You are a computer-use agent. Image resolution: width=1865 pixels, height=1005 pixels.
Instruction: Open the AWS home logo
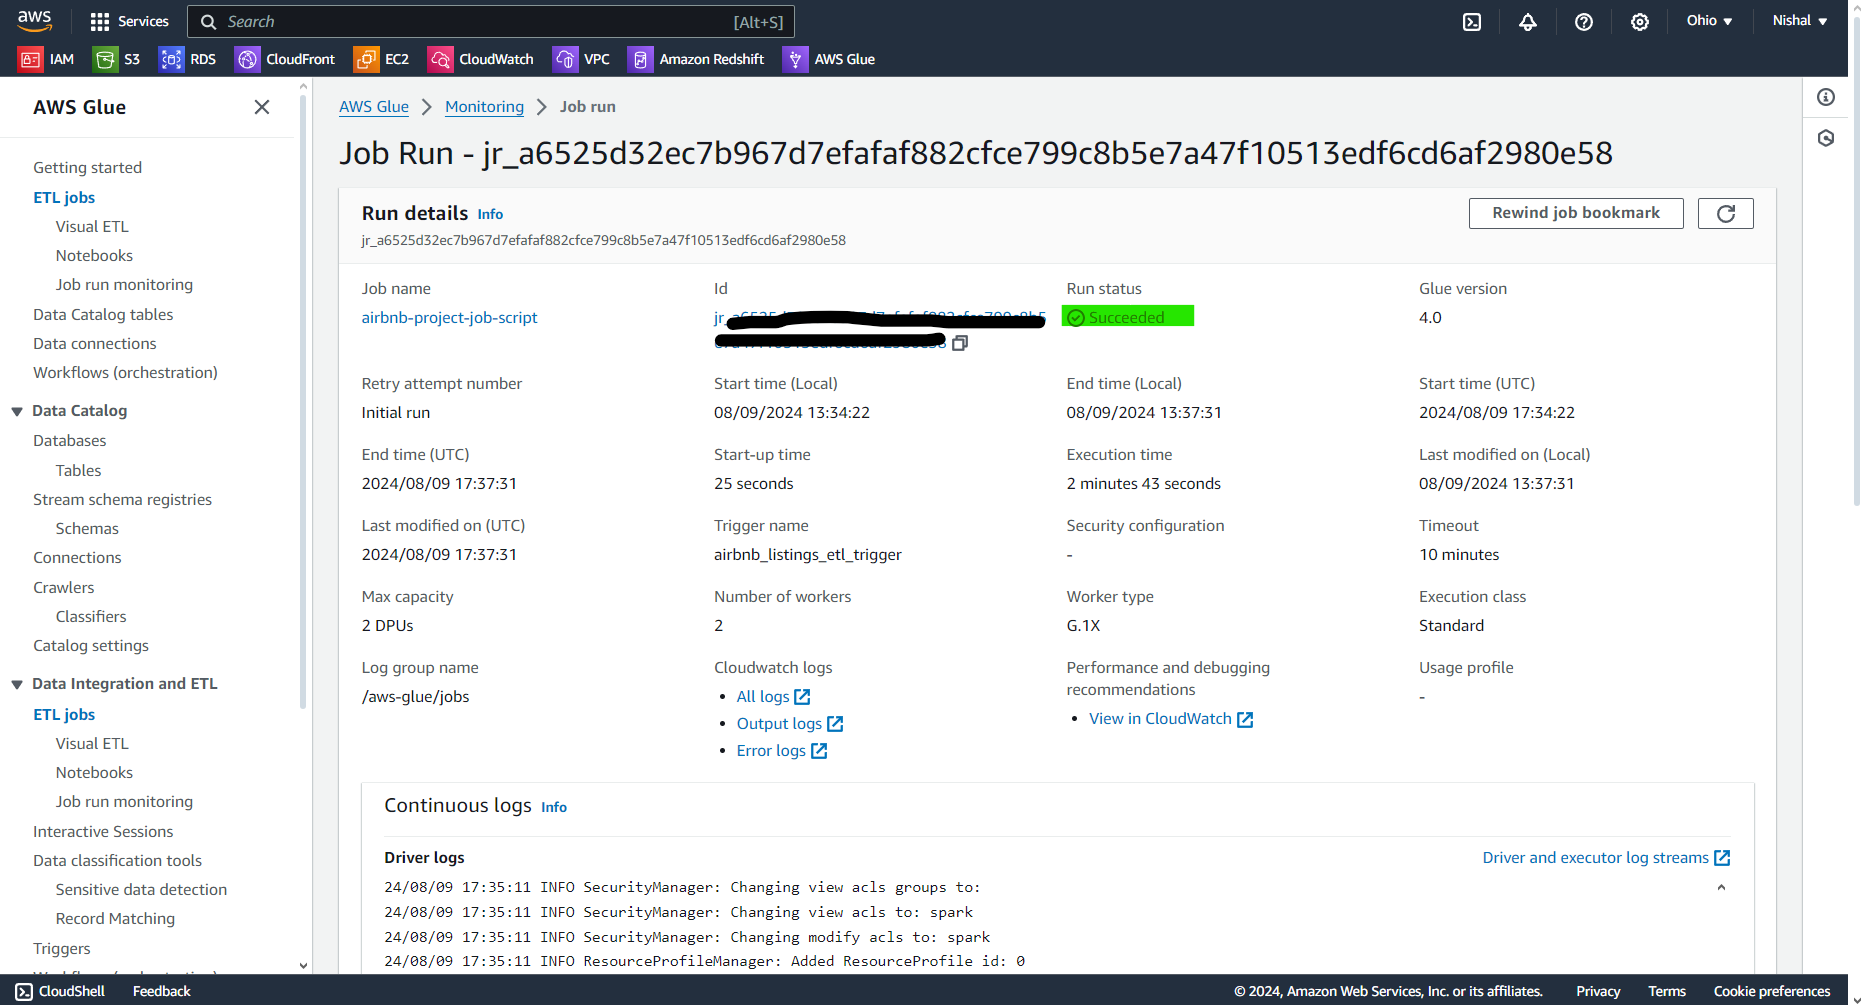click(34, 20)
